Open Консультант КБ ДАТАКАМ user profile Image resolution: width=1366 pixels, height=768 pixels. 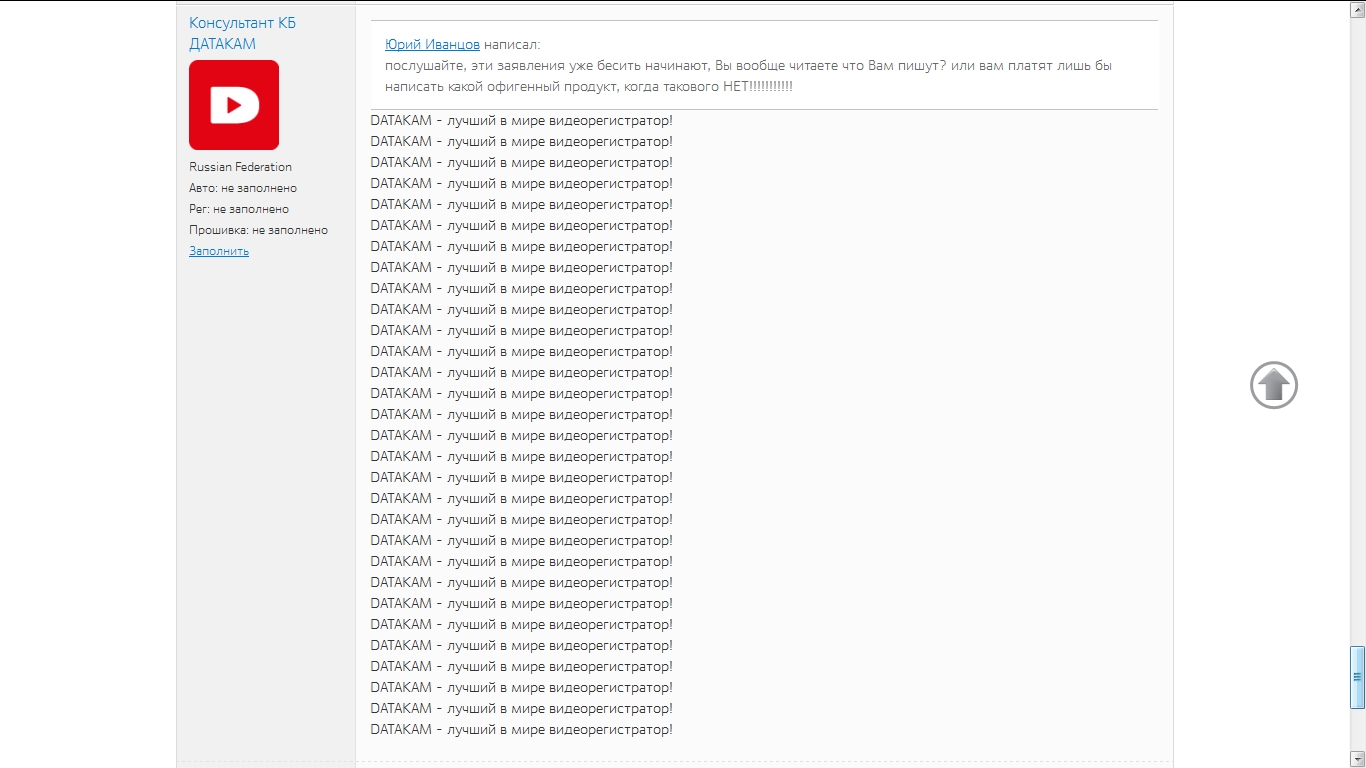(242, 33)
